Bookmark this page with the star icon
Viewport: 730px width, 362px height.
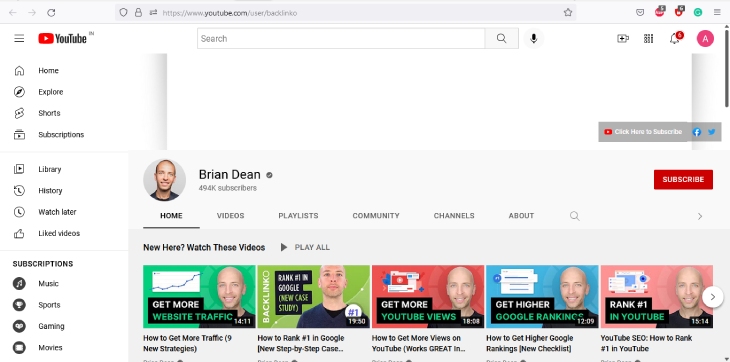coord(568,13)
